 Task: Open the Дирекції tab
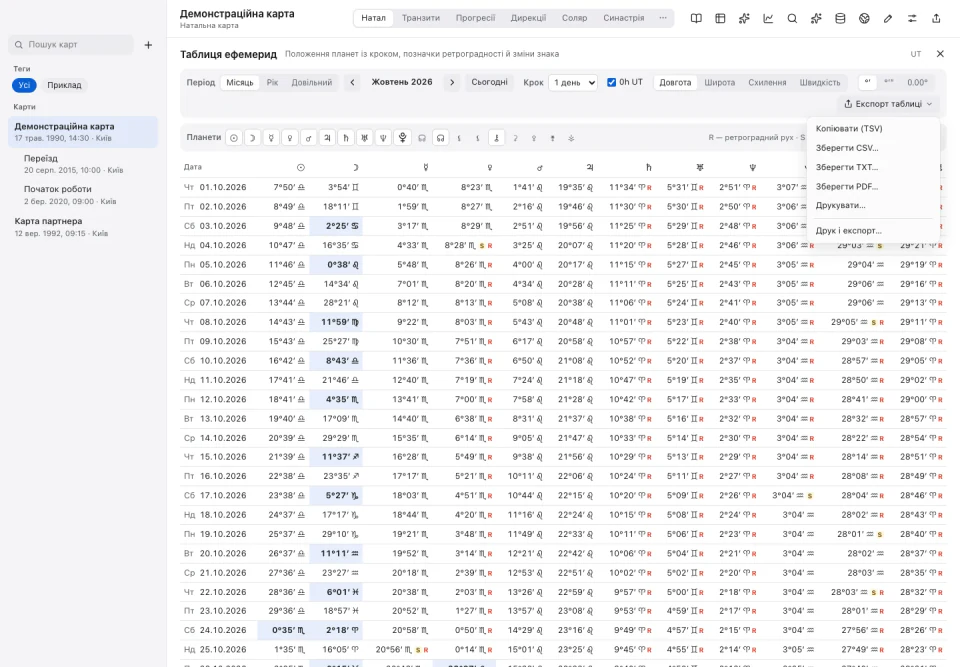(528, 18)
